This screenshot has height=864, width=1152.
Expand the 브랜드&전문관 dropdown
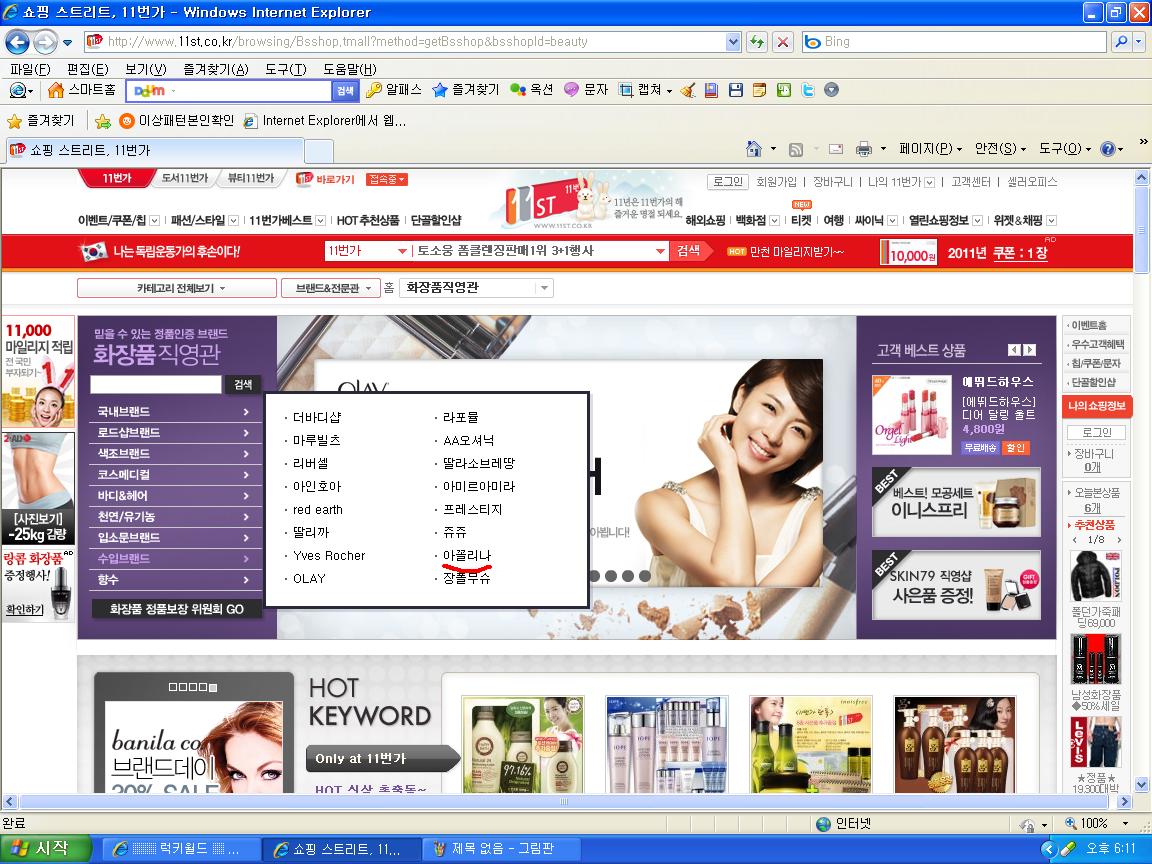[331, 288]
